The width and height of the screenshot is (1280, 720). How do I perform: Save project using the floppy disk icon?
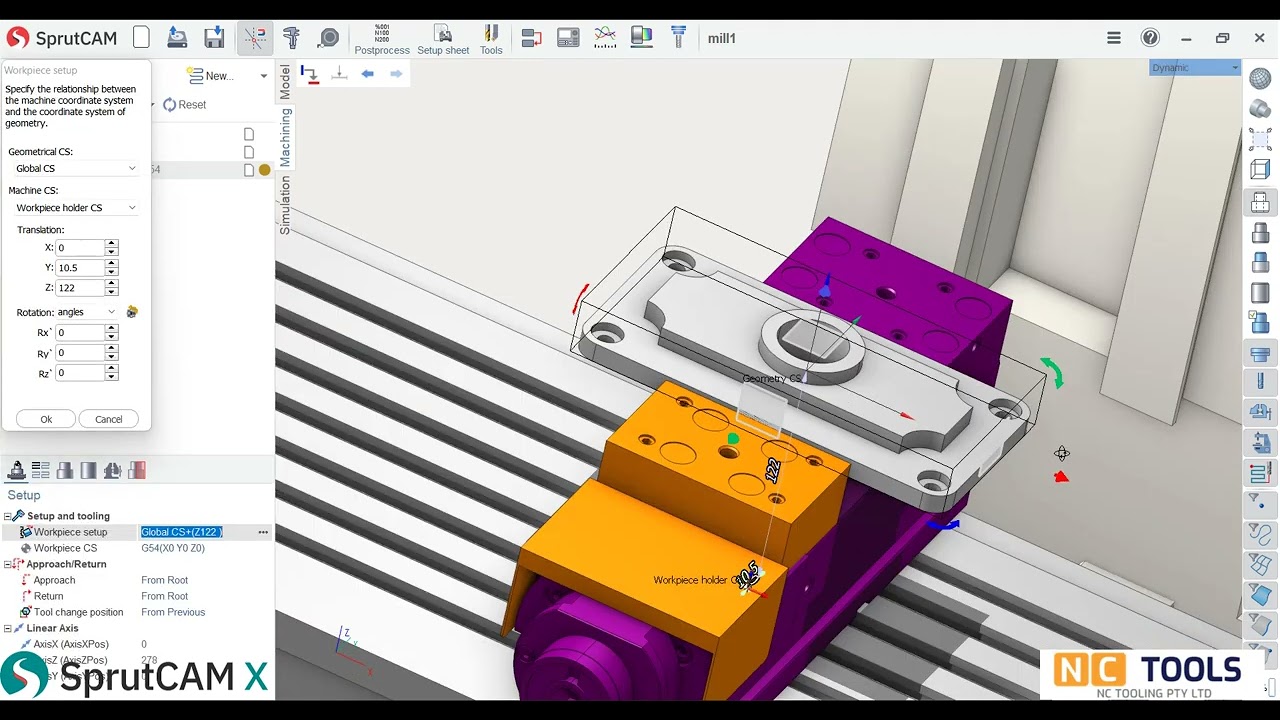point(214,38)
